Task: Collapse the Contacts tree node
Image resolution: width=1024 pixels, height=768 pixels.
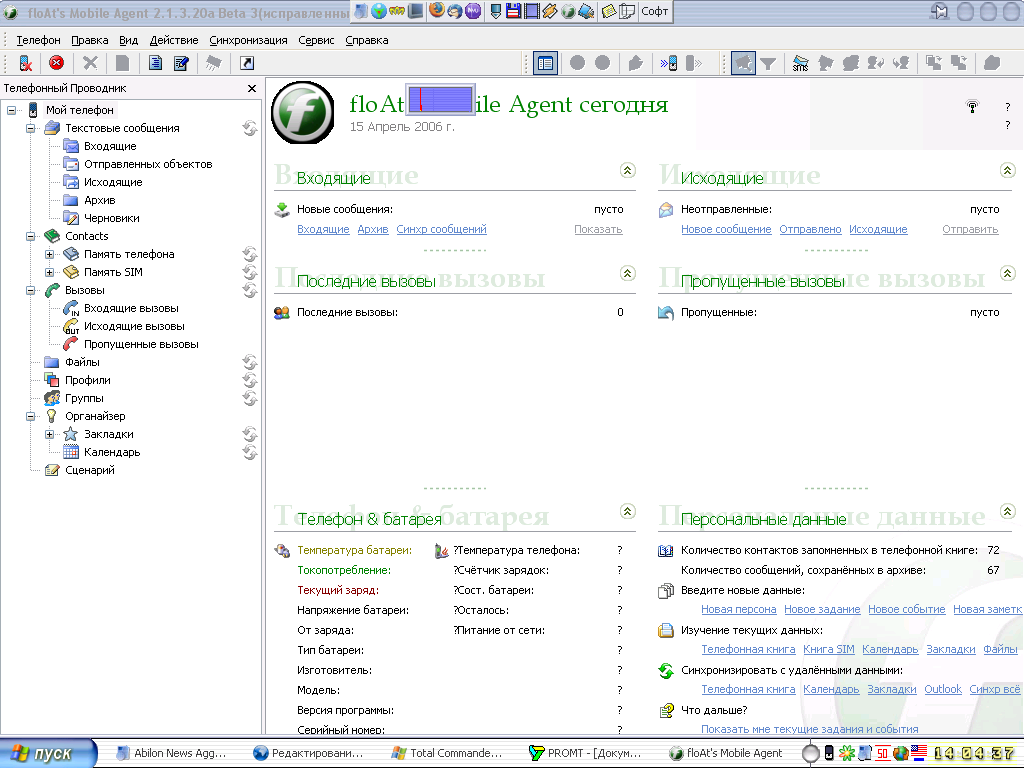Action: 30,236
